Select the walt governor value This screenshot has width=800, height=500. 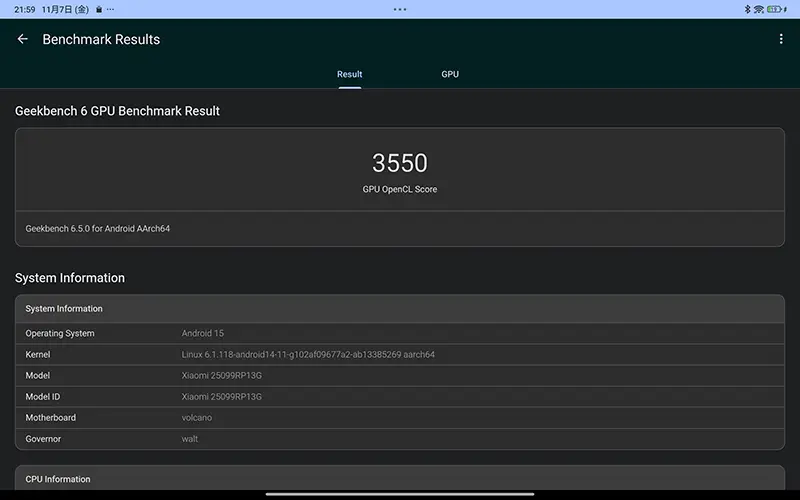(189, 439)
